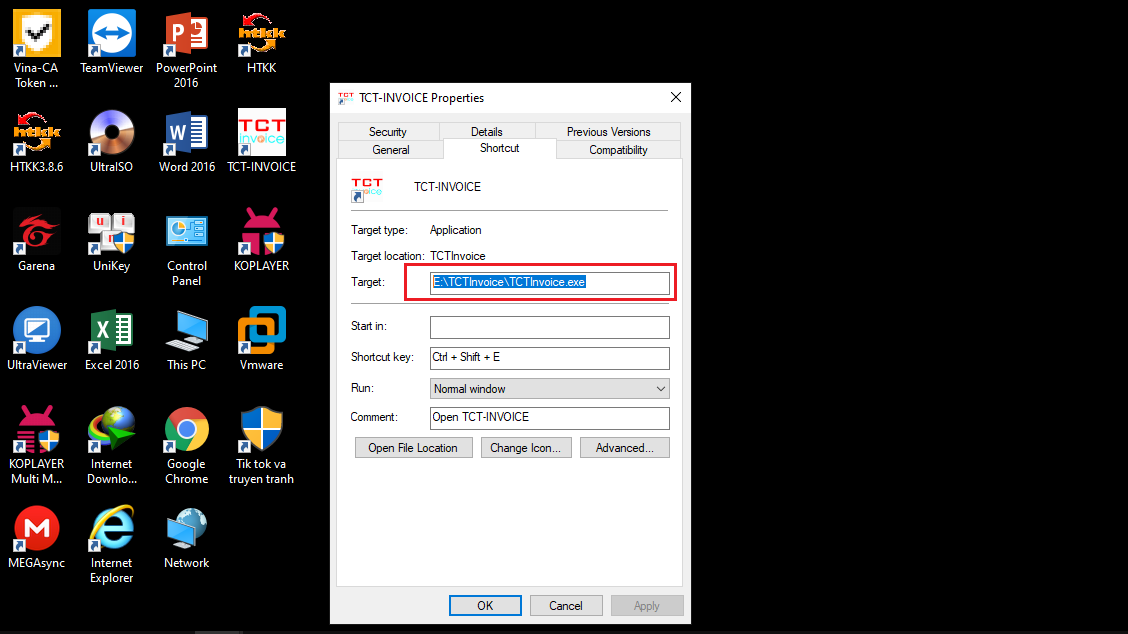Screen dimensions: 1128x634
Task: Select the Shortcut tab
Action: 499,148
